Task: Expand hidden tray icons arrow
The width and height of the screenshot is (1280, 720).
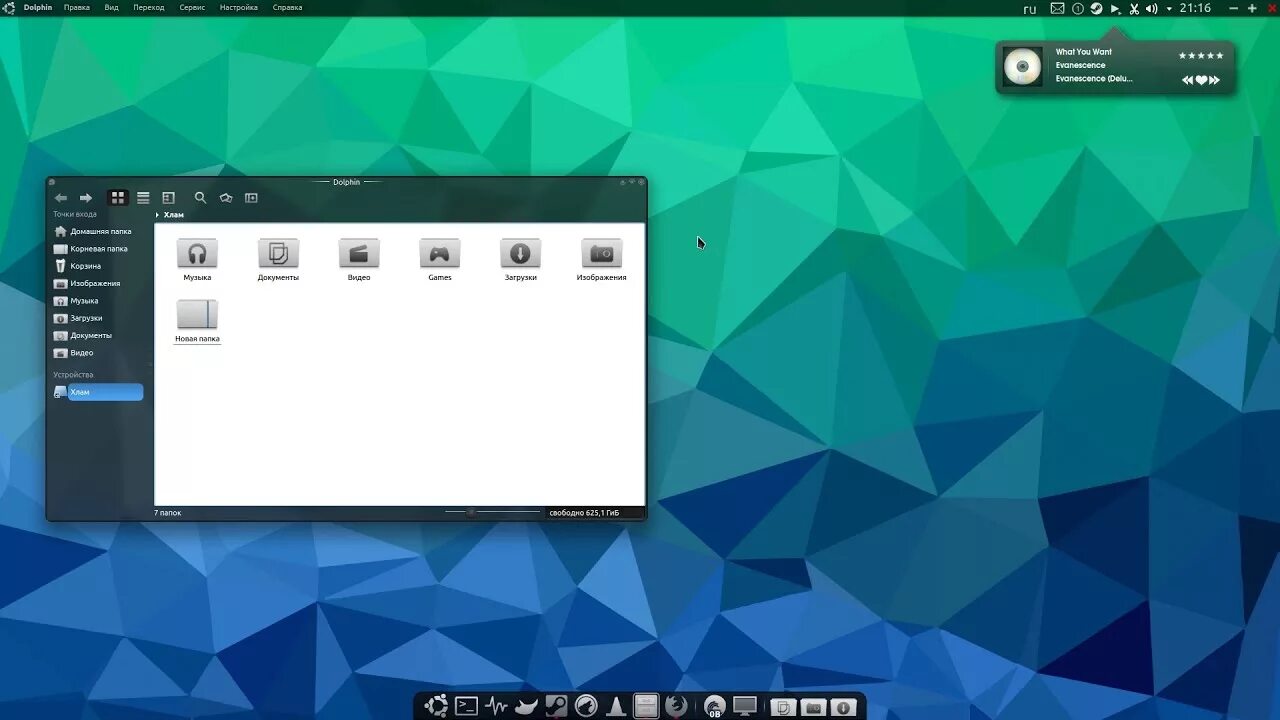Action: 1169,8
